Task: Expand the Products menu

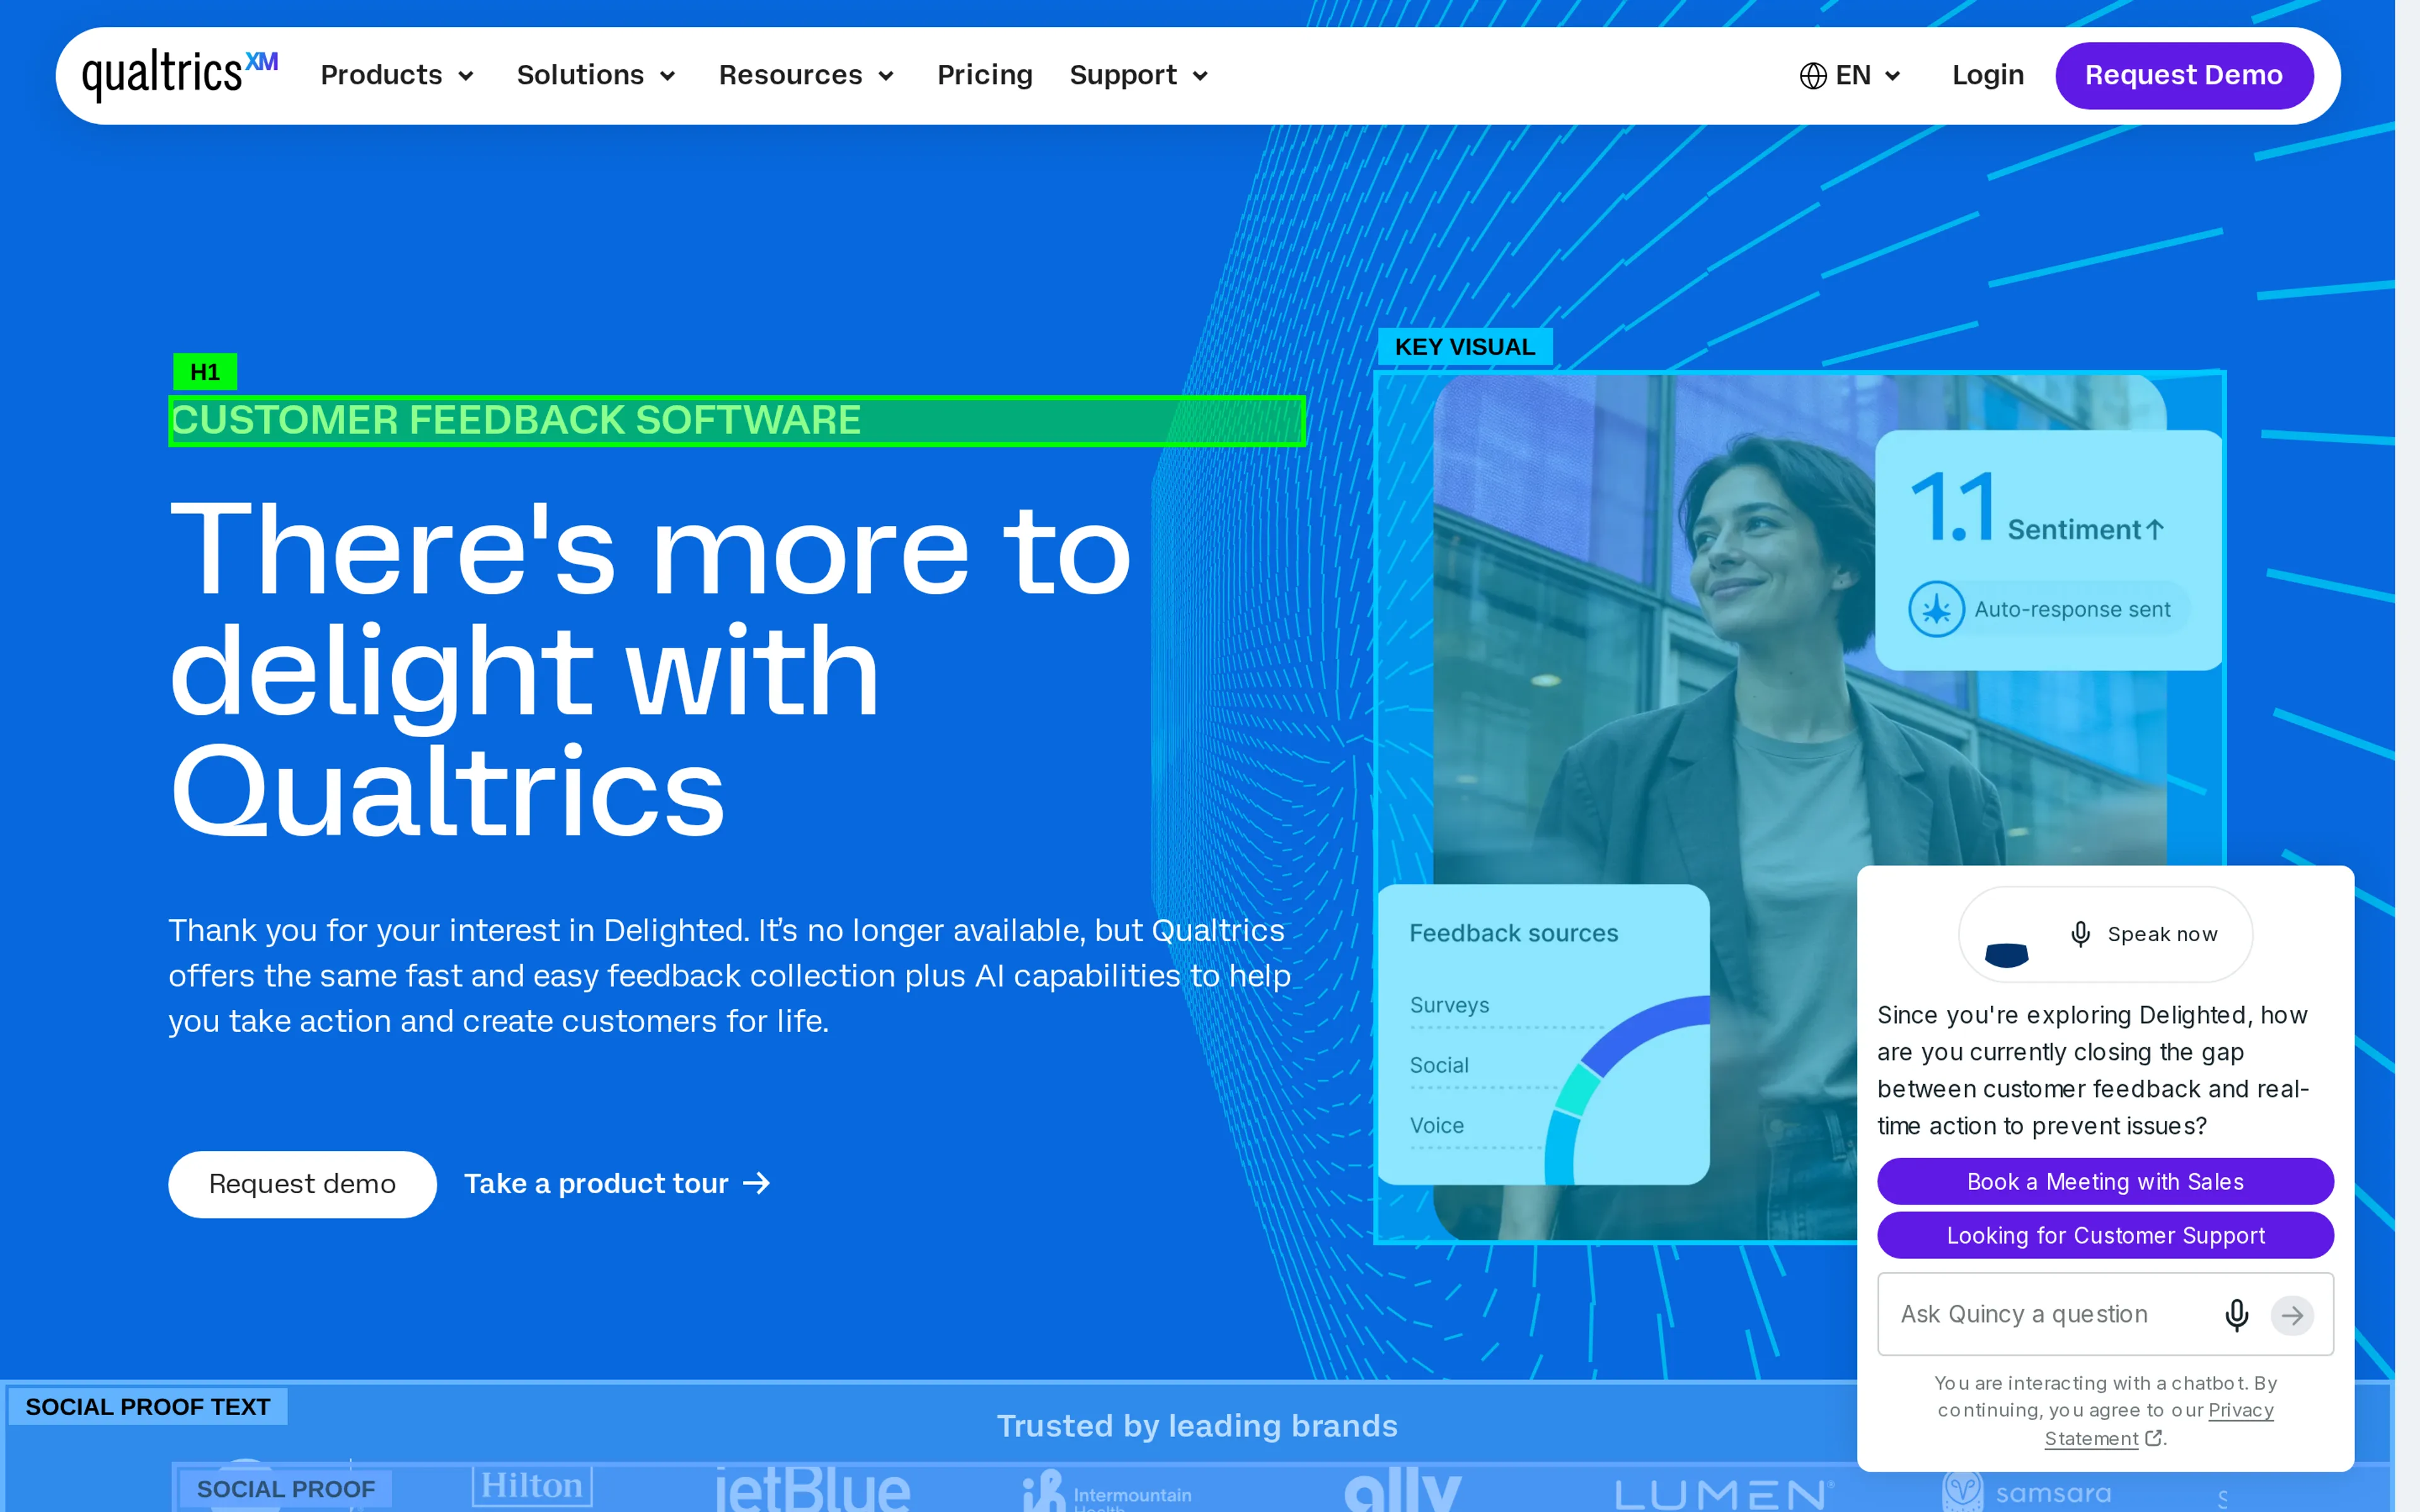Action: click(397, 75)
